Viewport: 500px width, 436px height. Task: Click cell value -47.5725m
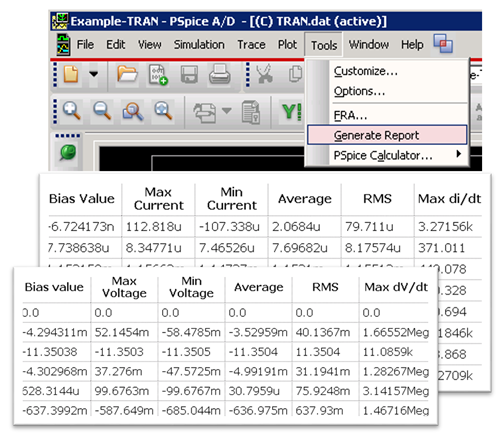click(191, 371)
